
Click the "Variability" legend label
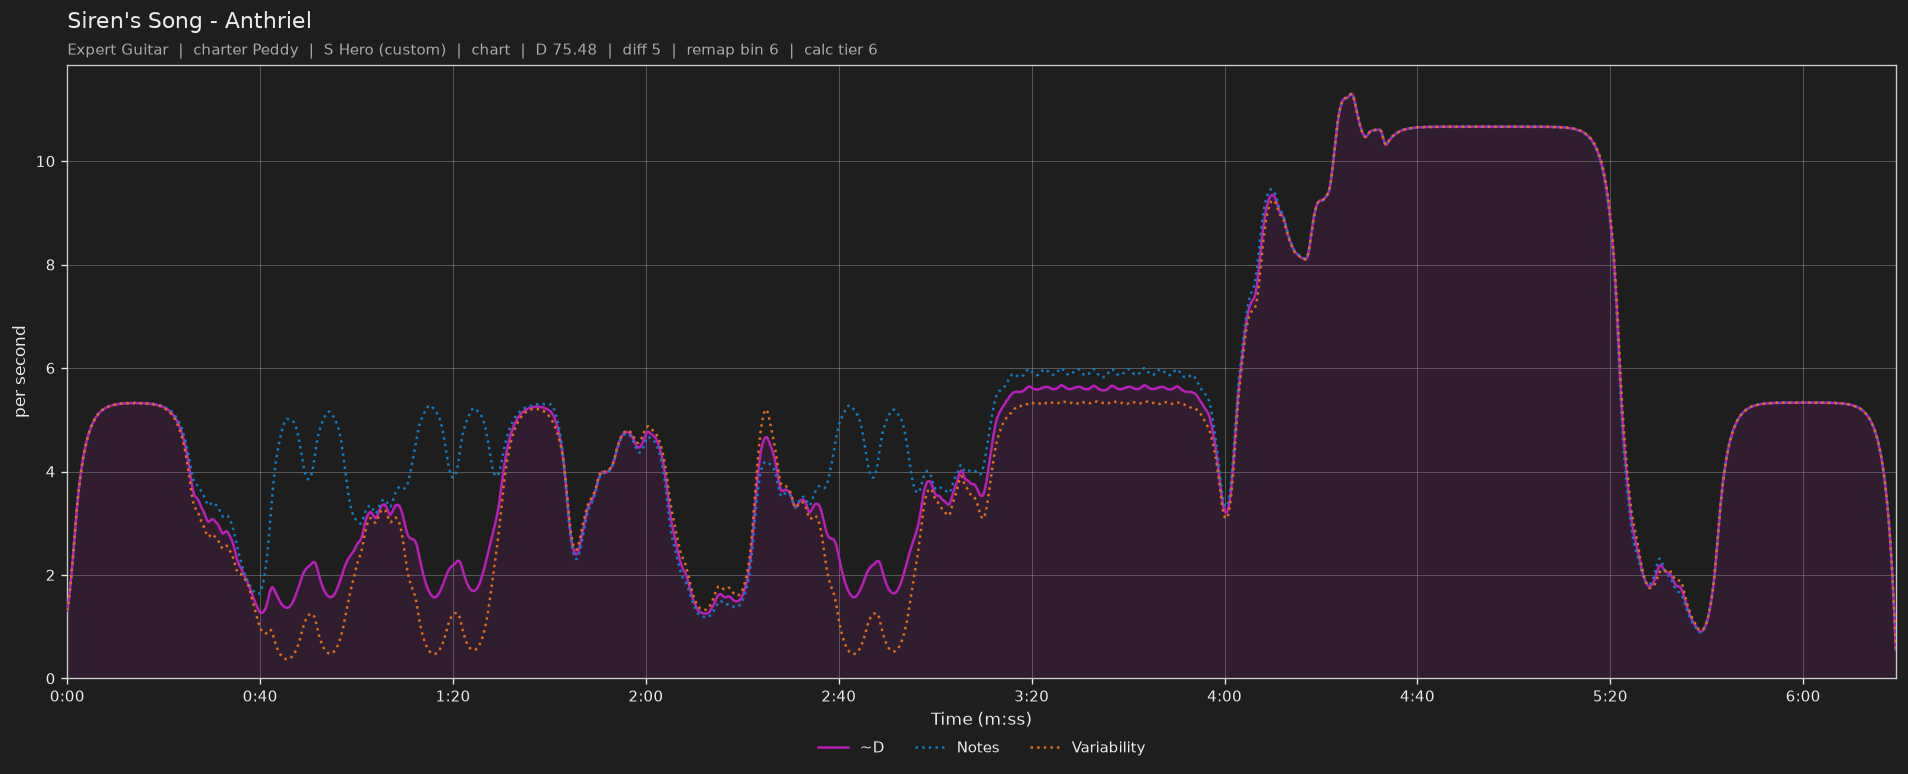click(1108, 748)
